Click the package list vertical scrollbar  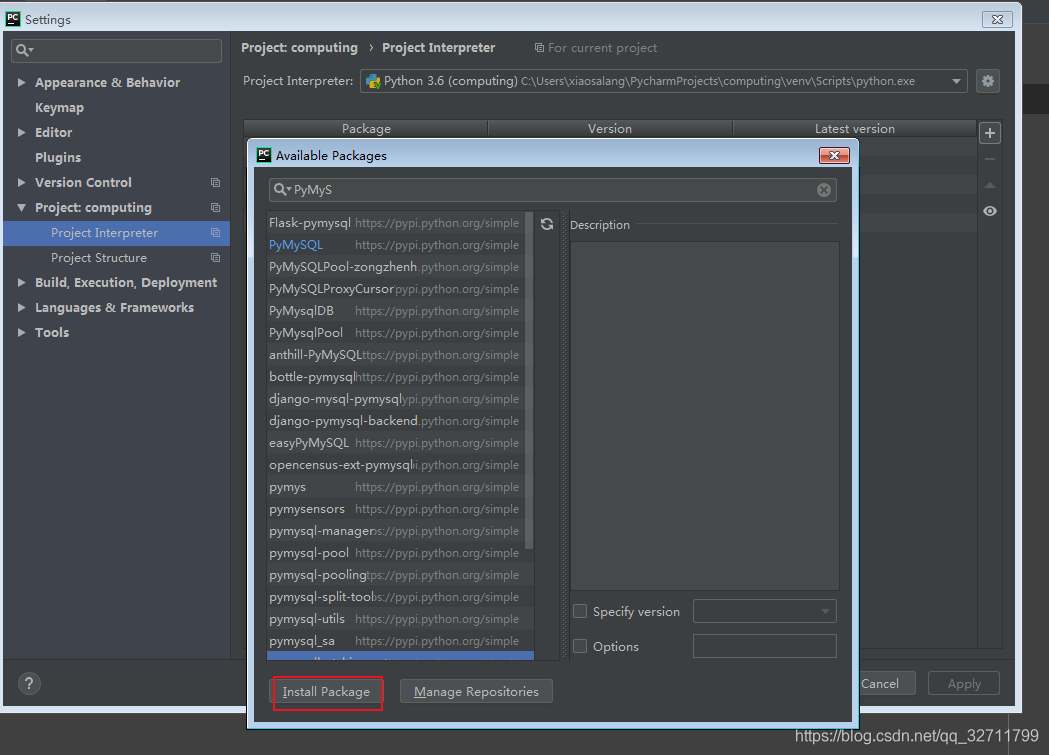[x=529, y=380]
